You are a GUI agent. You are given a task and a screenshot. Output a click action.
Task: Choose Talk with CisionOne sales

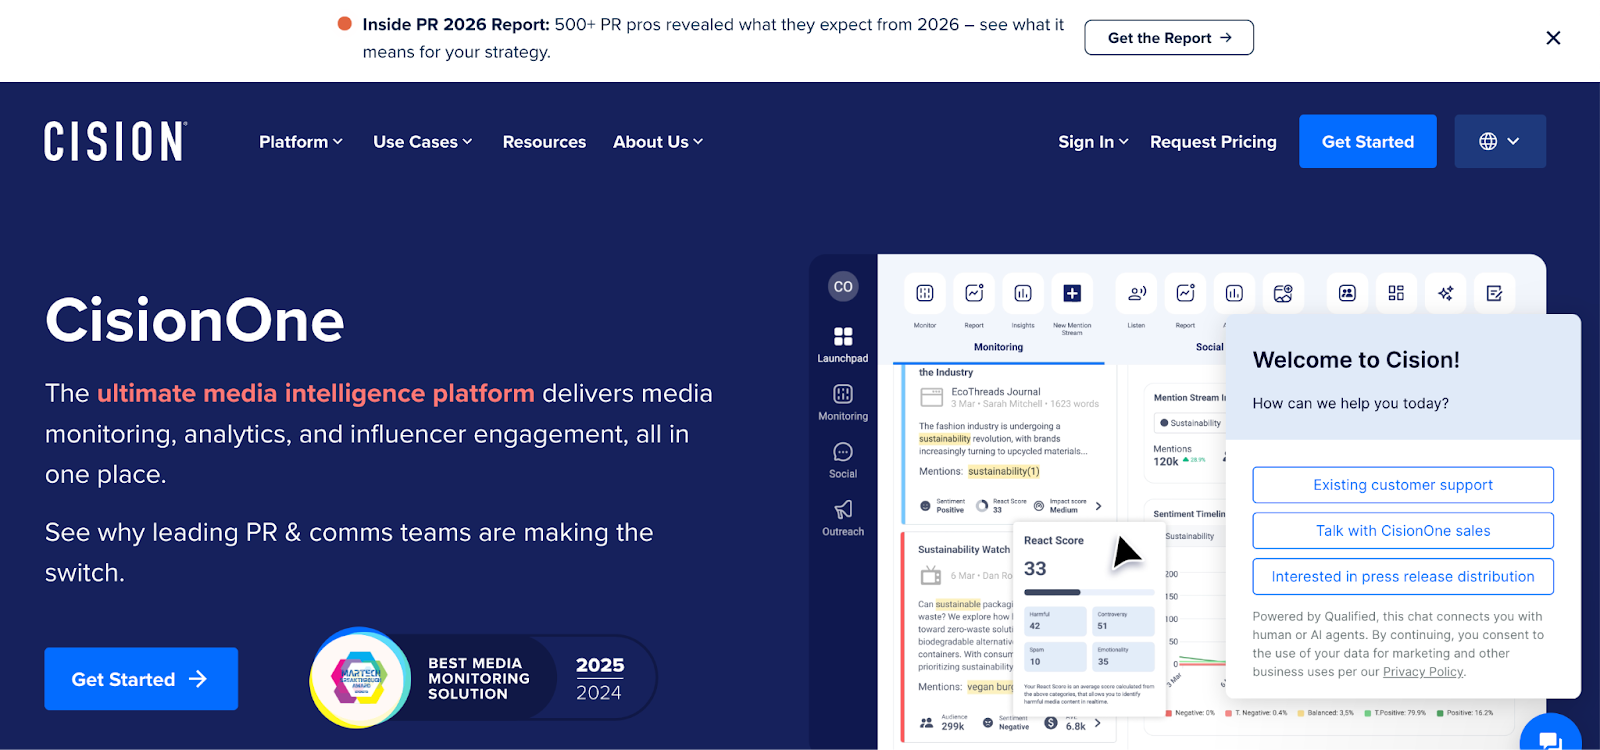coord(1403,531)
